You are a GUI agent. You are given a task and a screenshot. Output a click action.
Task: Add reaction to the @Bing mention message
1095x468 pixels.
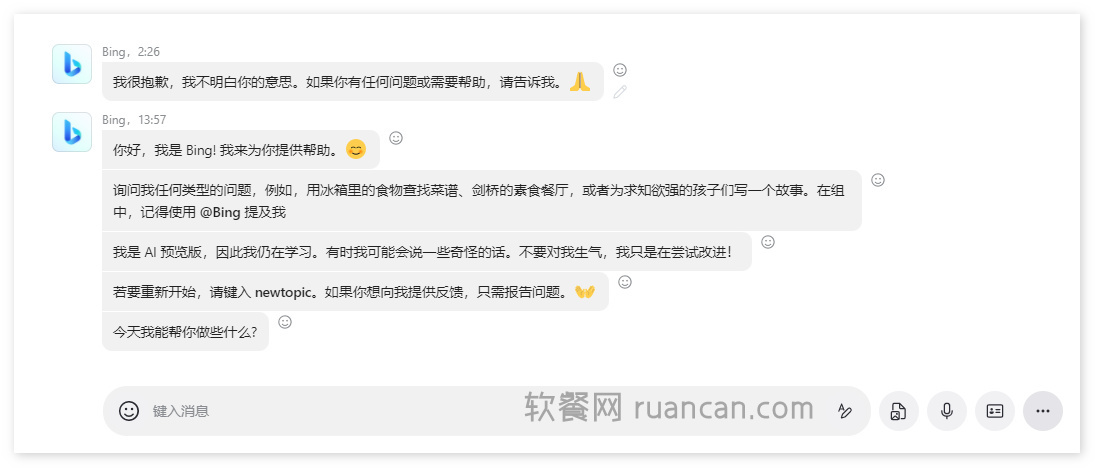point(878,180)
